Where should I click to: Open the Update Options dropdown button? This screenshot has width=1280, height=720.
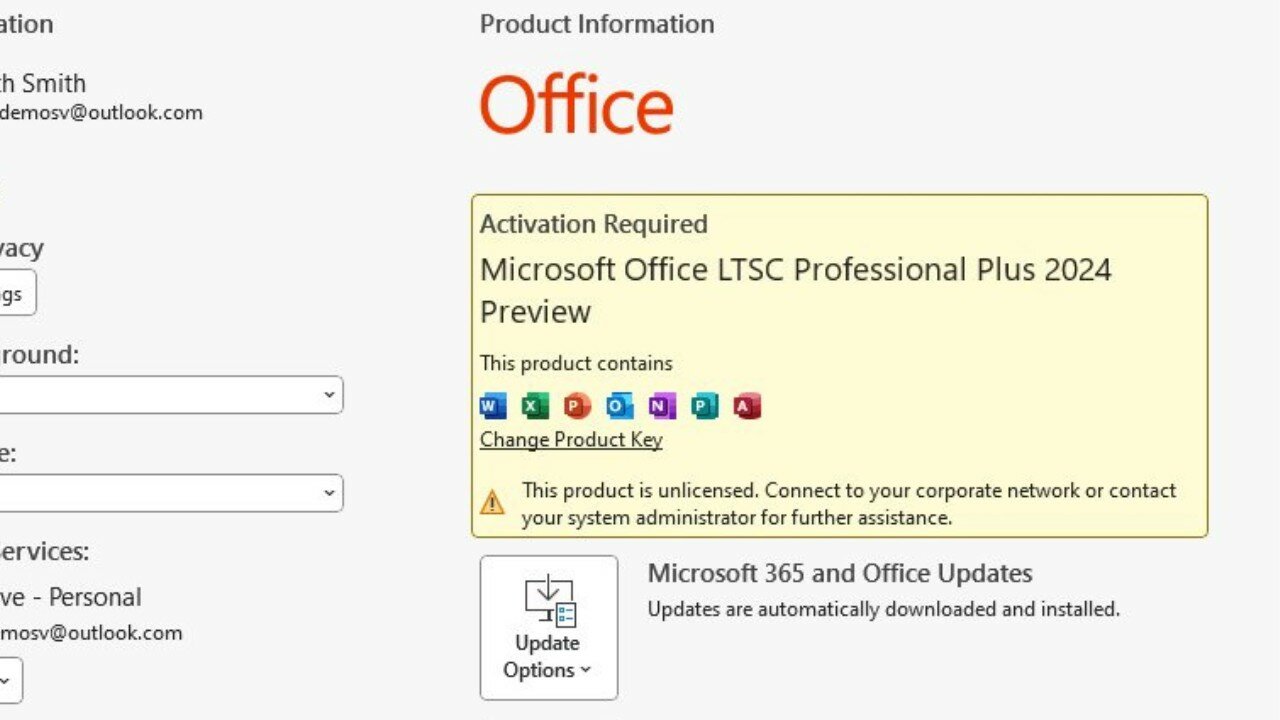click(x=549, y=628)
